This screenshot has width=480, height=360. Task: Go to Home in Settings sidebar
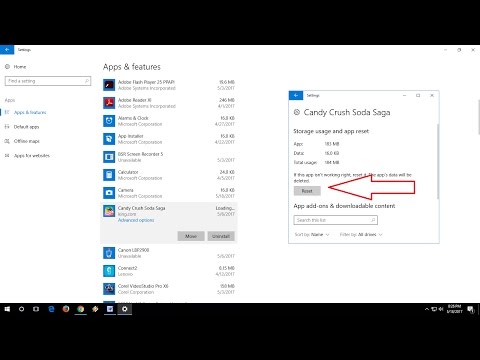click(20, 67)
